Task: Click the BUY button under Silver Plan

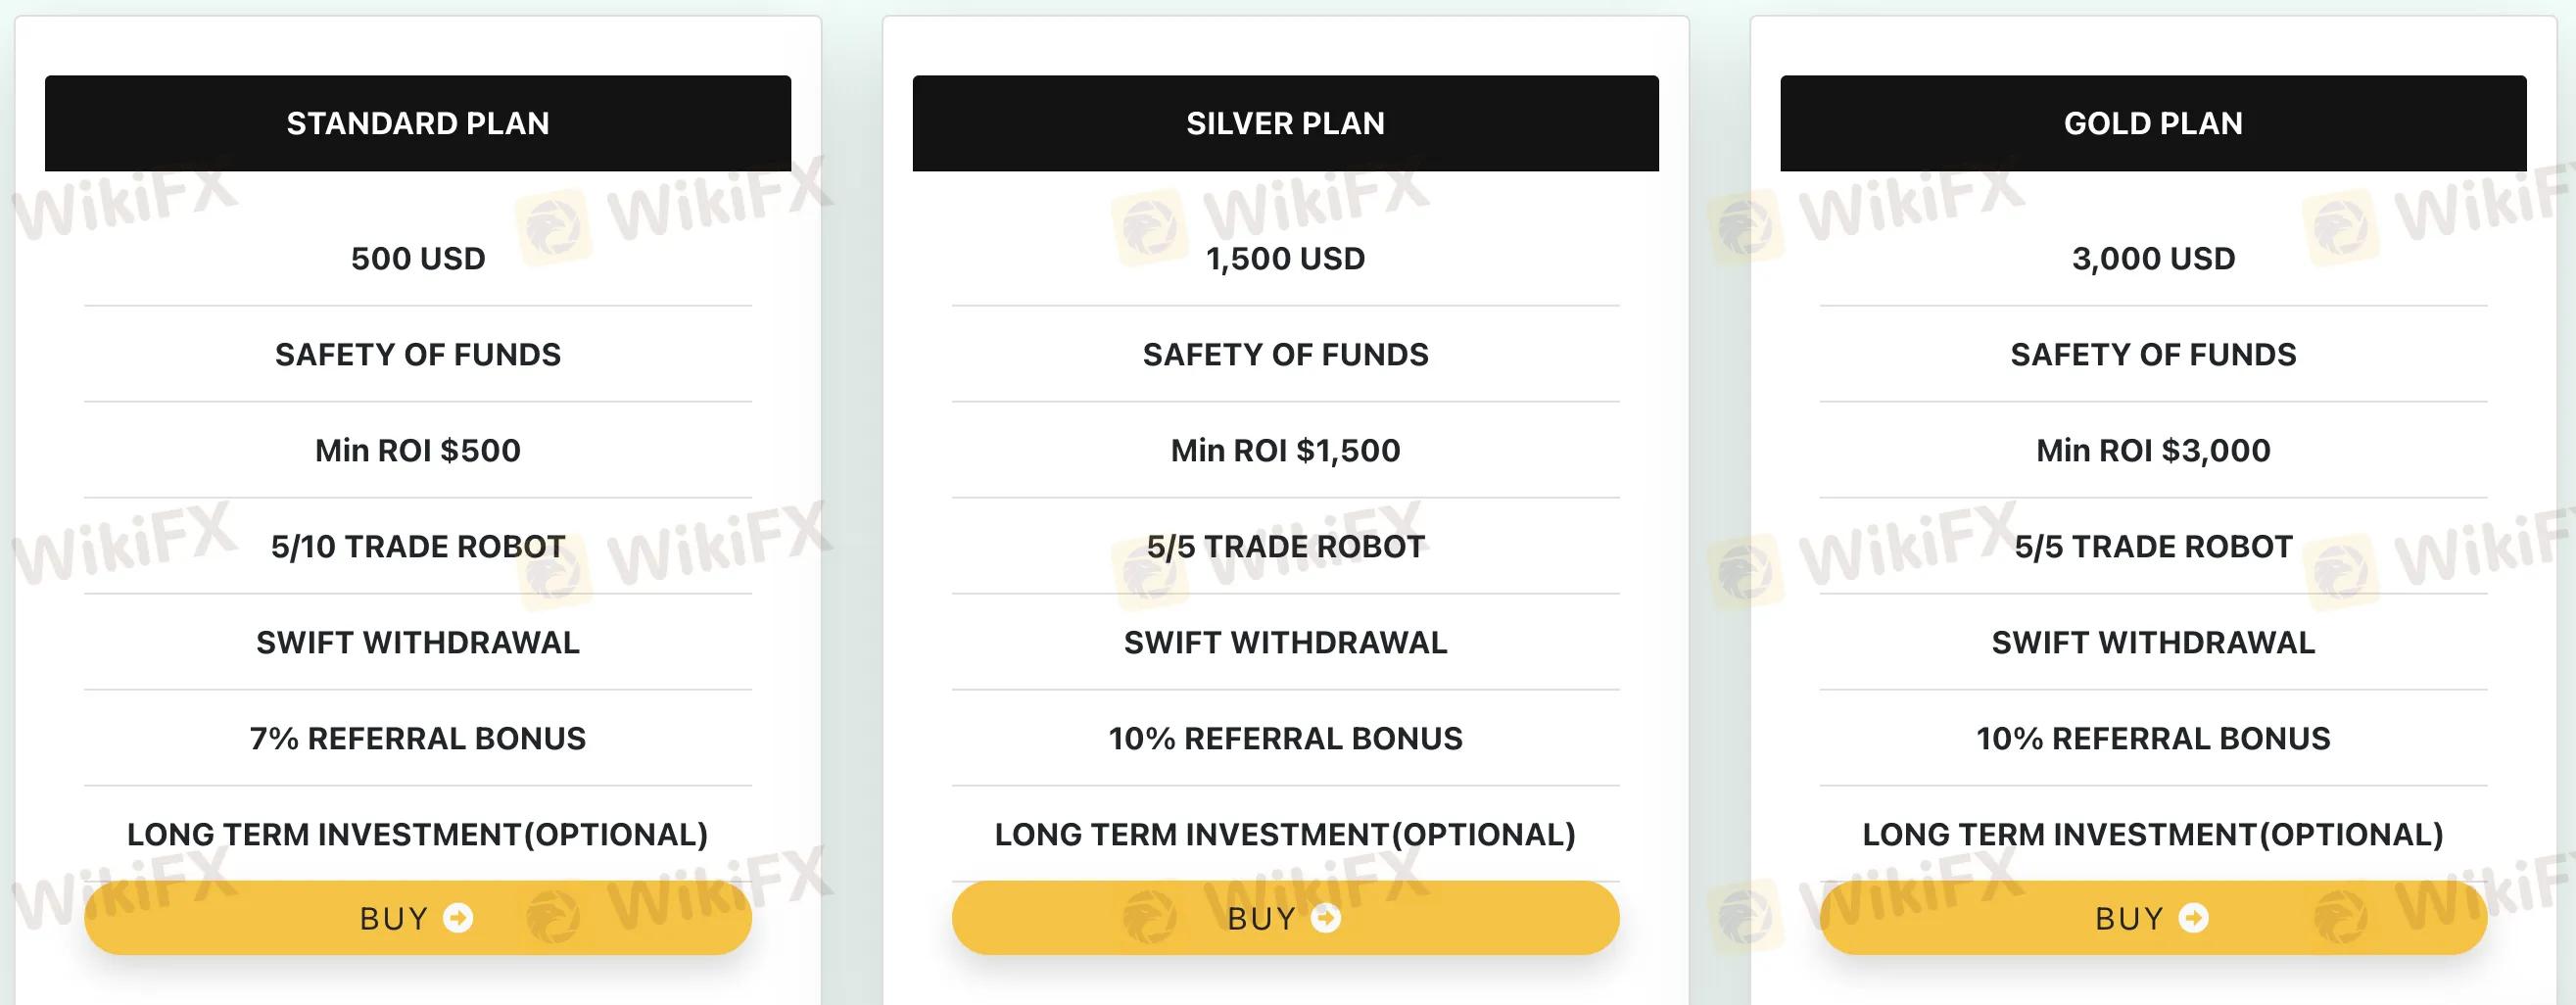Action: click(x=1285, y=918)
